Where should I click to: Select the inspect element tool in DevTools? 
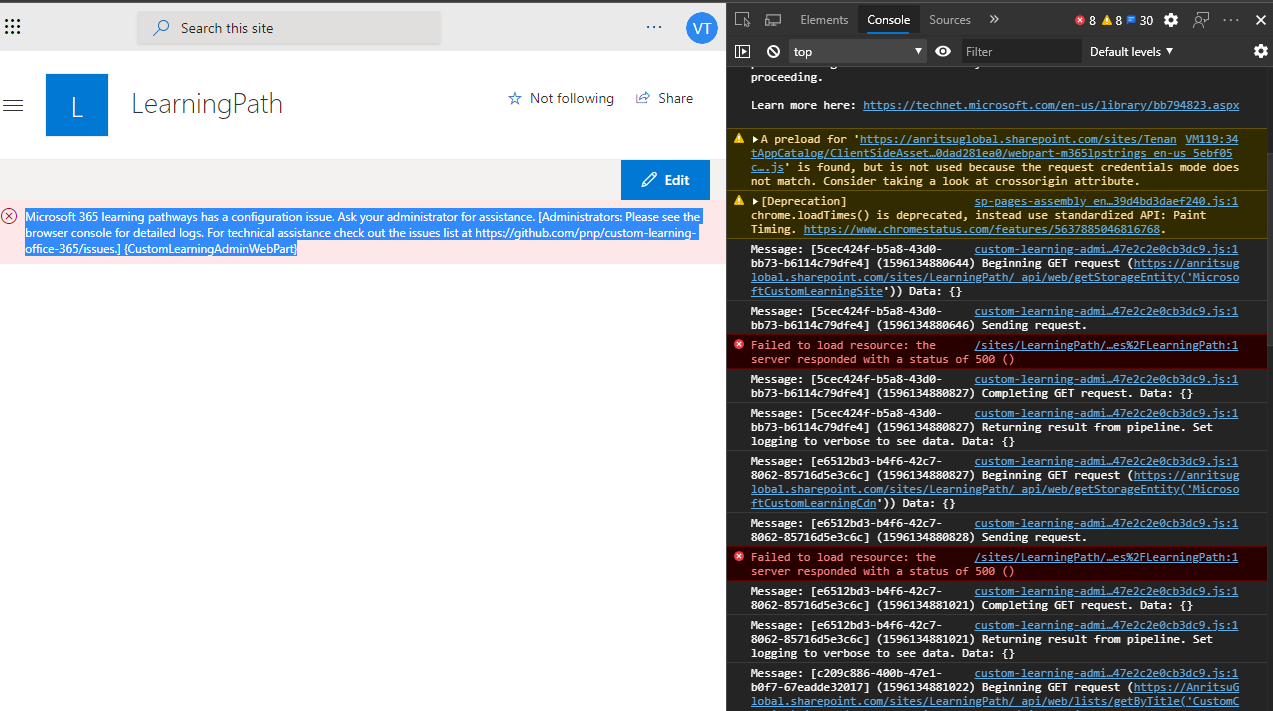point(741,19)
